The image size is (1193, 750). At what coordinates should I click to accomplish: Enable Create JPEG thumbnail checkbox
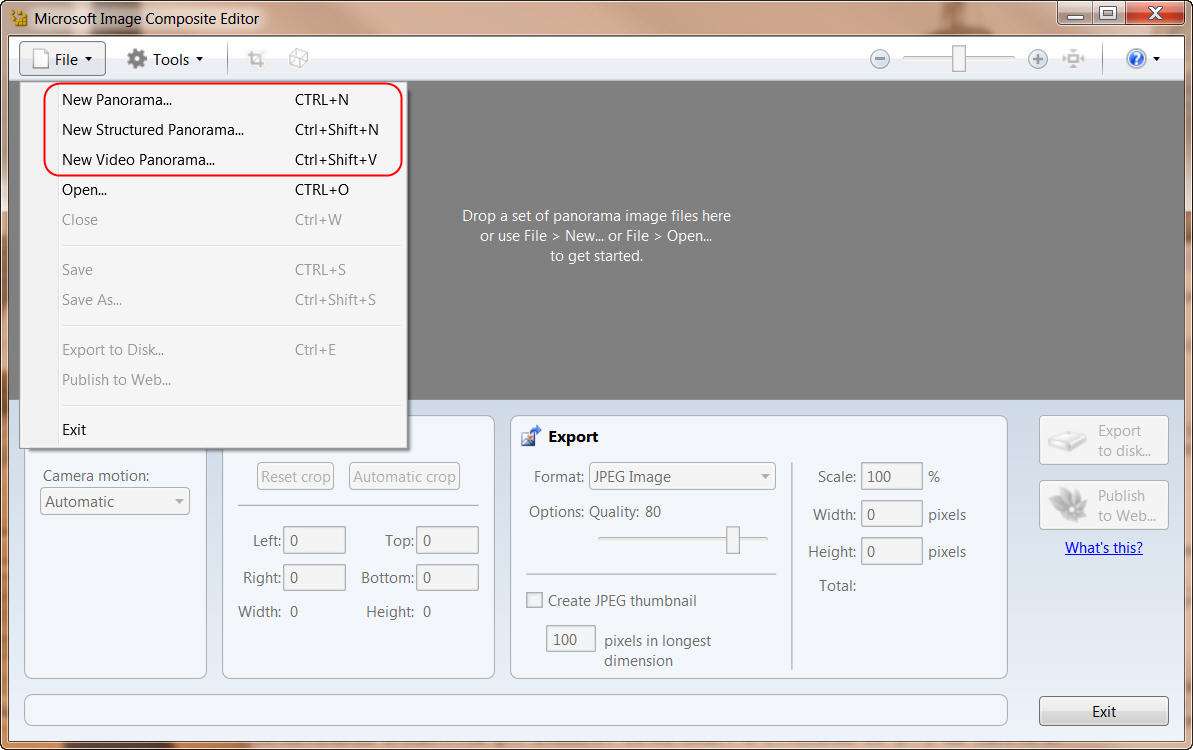535,601
